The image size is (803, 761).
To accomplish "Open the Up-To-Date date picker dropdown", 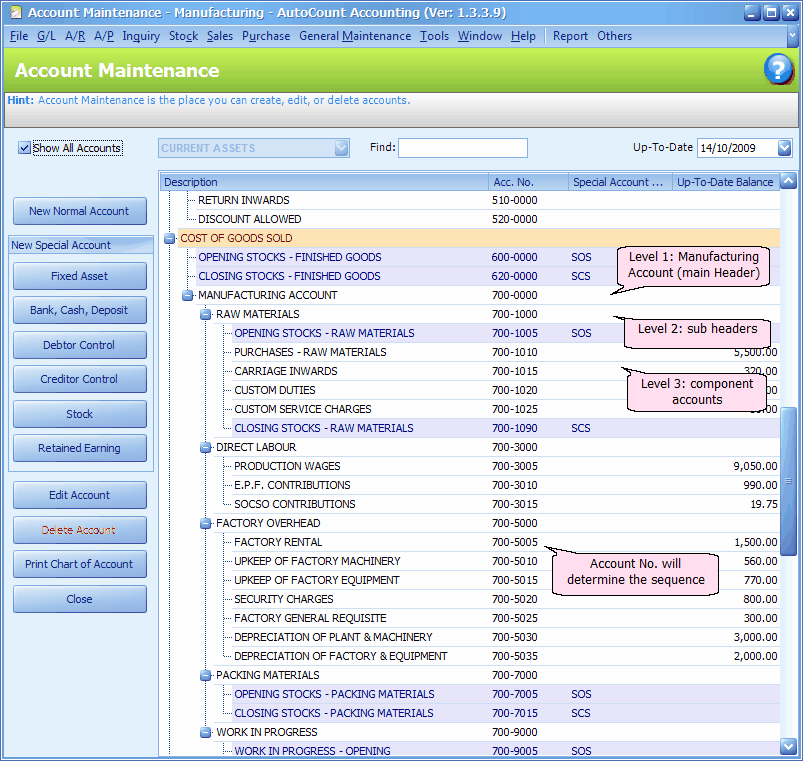I will pyautogui.click(x=784, y=148).
